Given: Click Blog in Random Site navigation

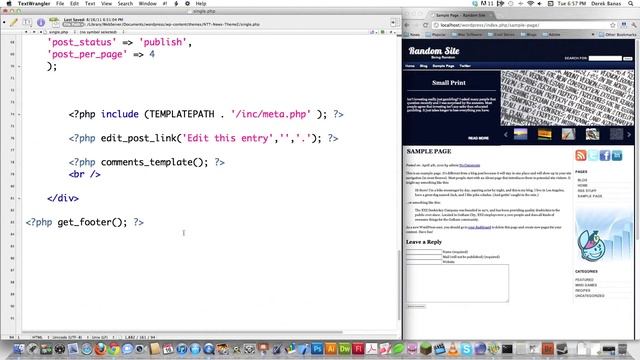Looking at the screenshot, I should (423, 66).
